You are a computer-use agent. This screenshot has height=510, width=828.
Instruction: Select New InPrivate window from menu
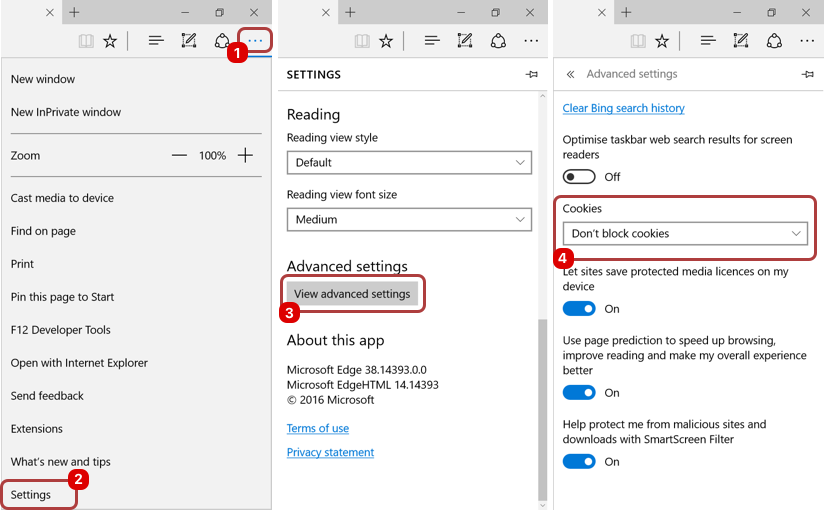[66, 112]
